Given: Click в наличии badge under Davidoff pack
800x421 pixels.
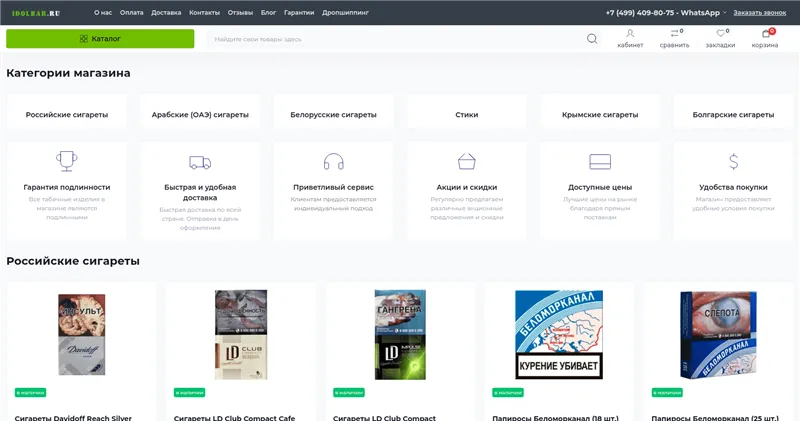Looking at the screenshot, I should coord(30,392).
